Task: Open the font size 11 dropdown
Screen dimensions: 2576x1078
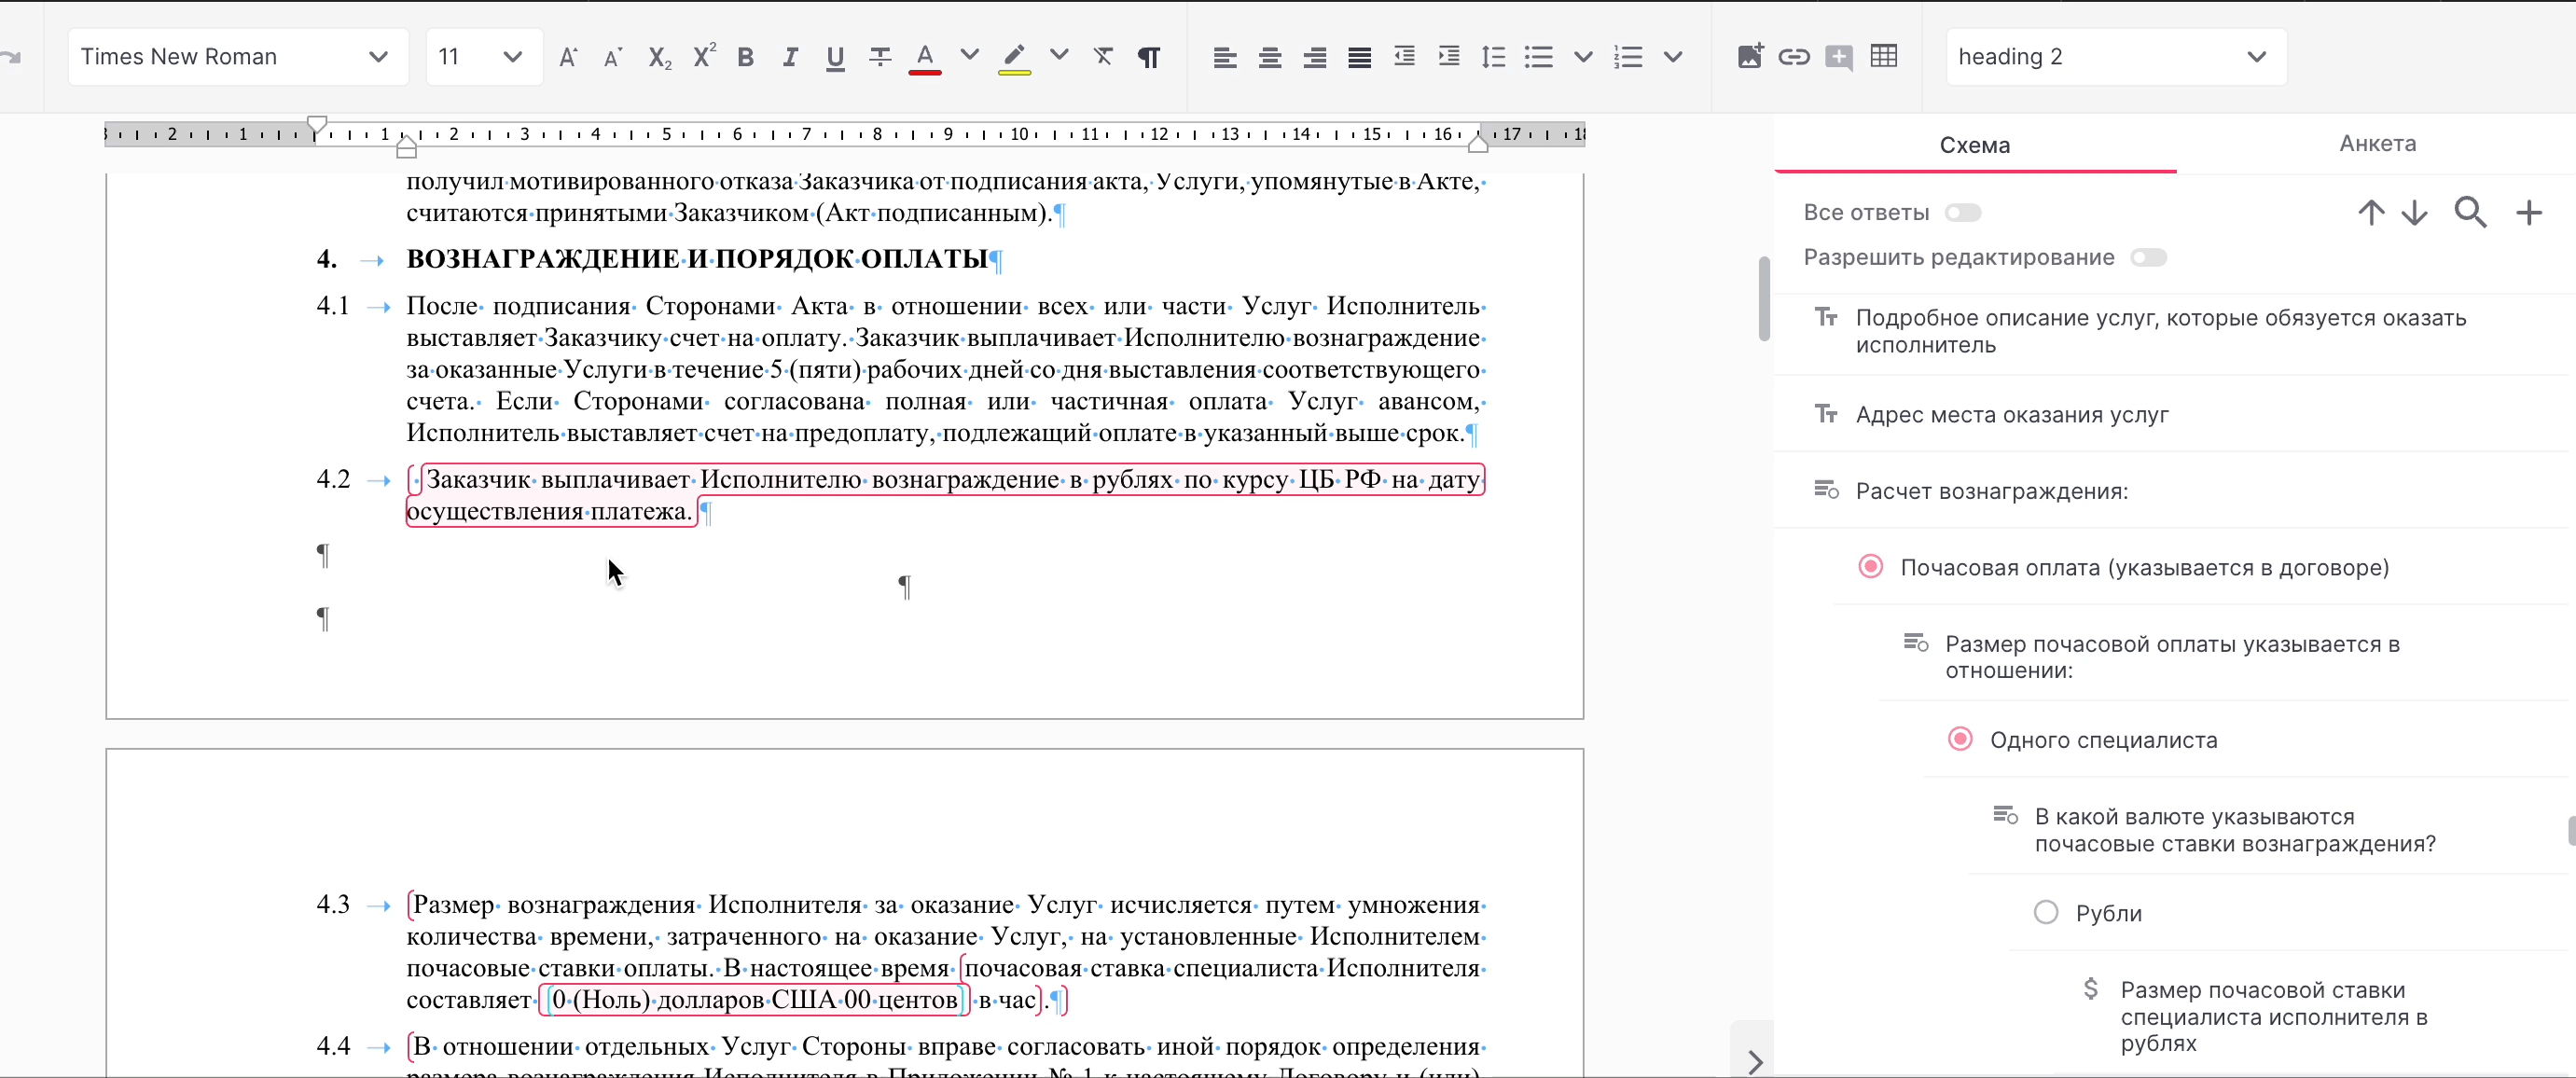Action: [x=484, y=57]
